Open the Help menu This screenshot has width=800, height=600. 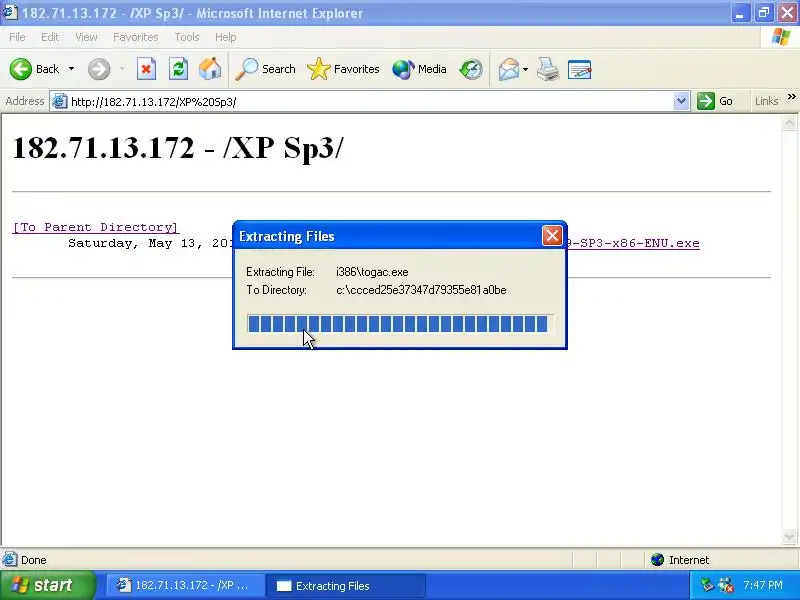click(226, 37)
